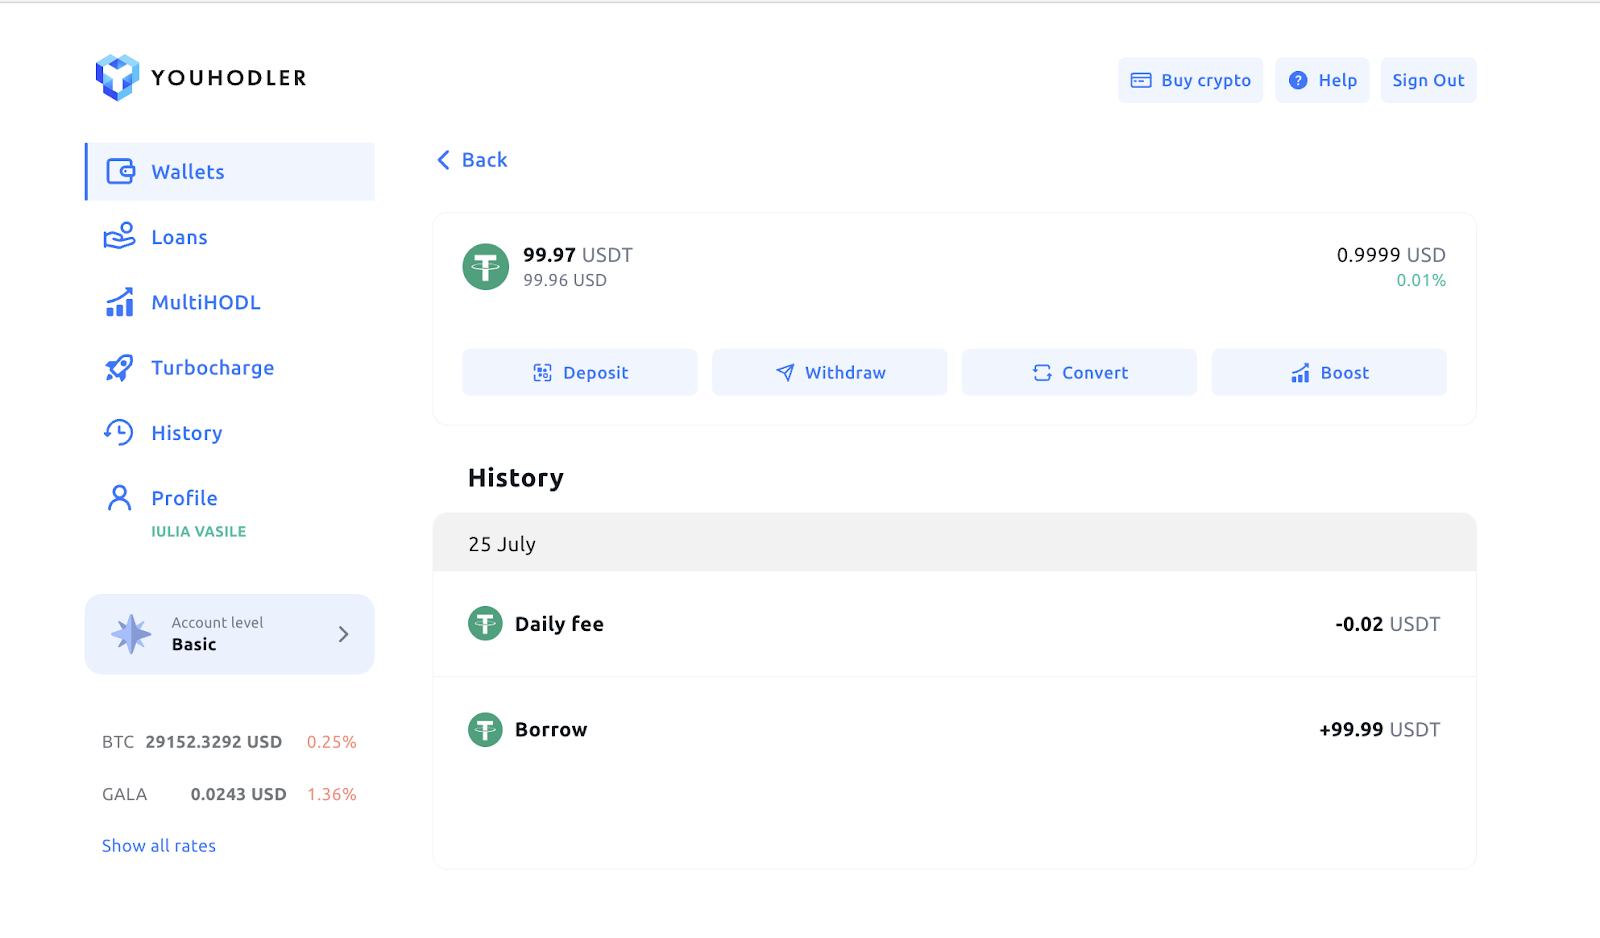
Task: Click the Account level star icon
Action: [x=131, y=634]
